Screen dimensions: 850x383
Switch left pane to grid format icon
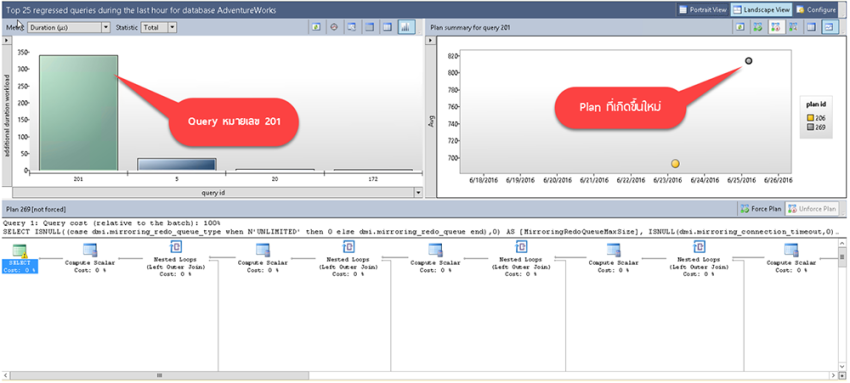point(370,27)
